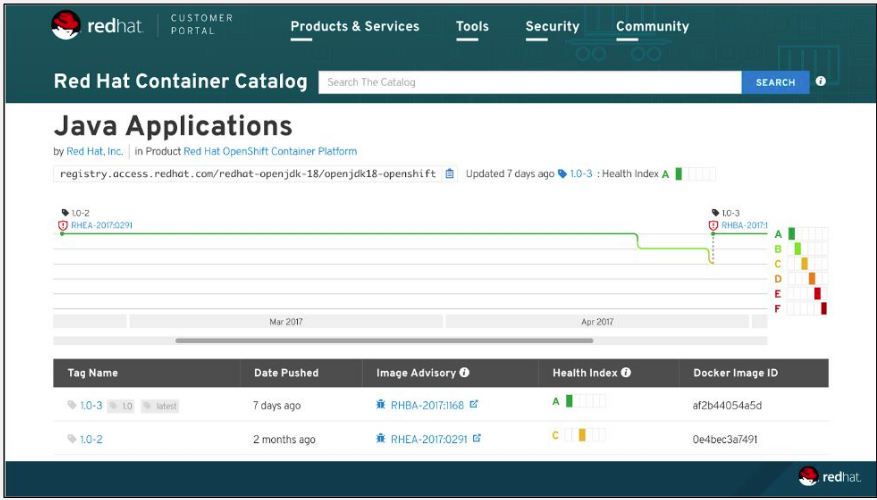Open the Products & Services menu

point(355,26)
